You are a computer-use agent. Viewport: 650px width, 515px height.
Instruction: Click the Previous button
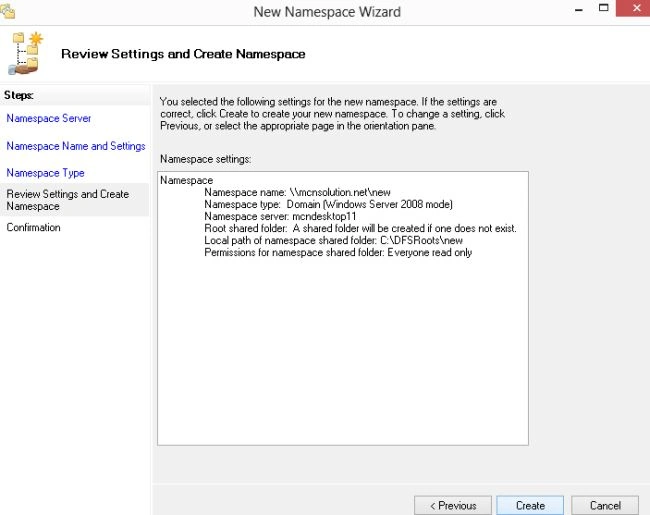pos(453,505)
